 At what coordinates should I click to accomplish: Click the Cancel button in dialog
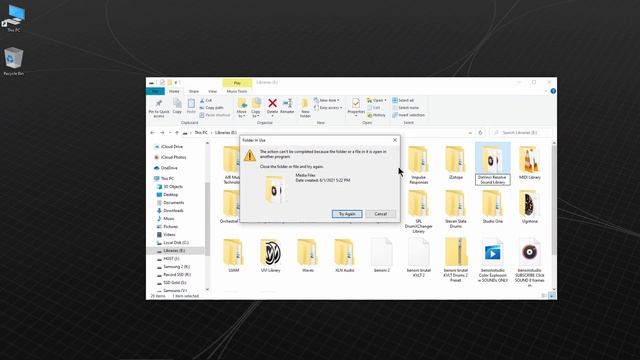380,214
